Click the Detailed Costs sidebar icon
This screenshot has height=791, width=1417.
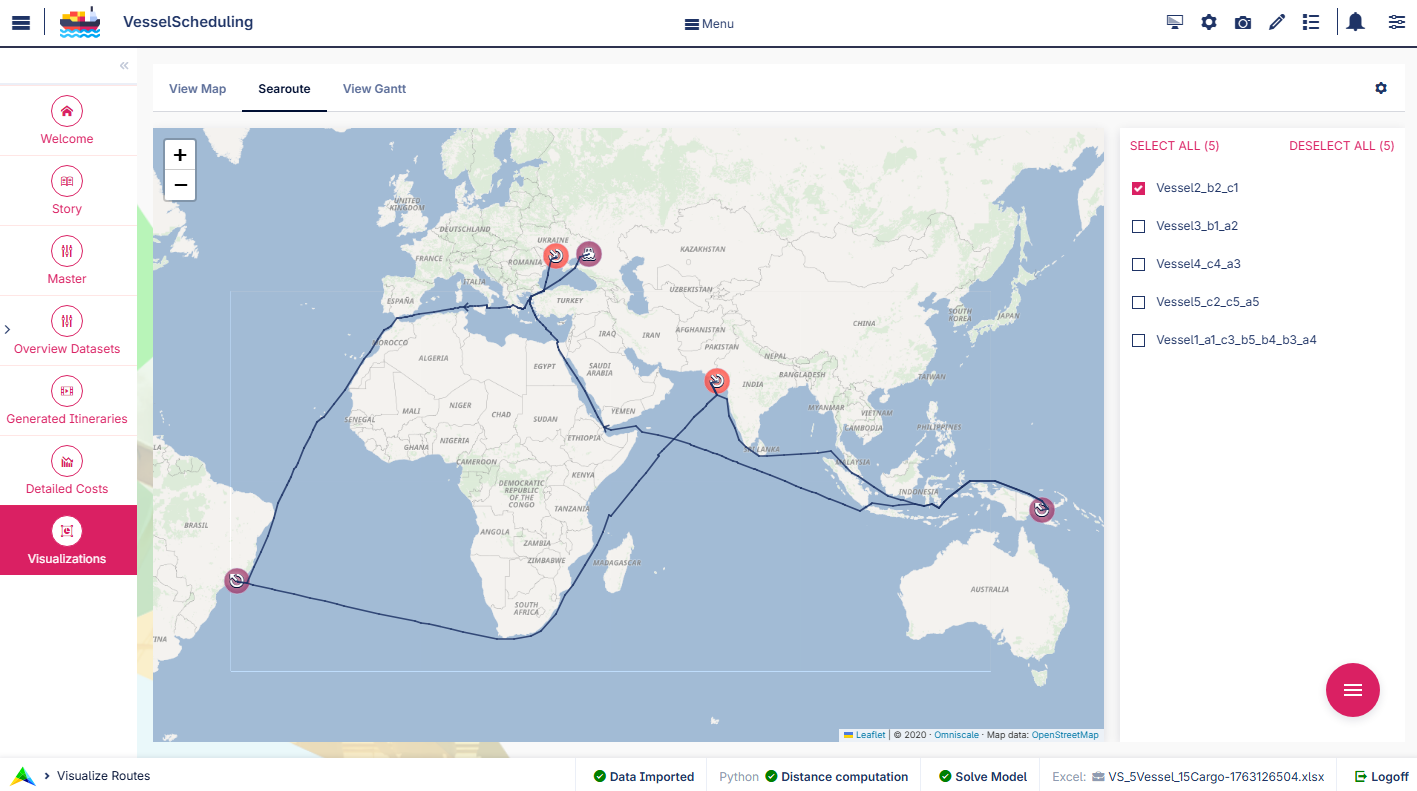67,461
